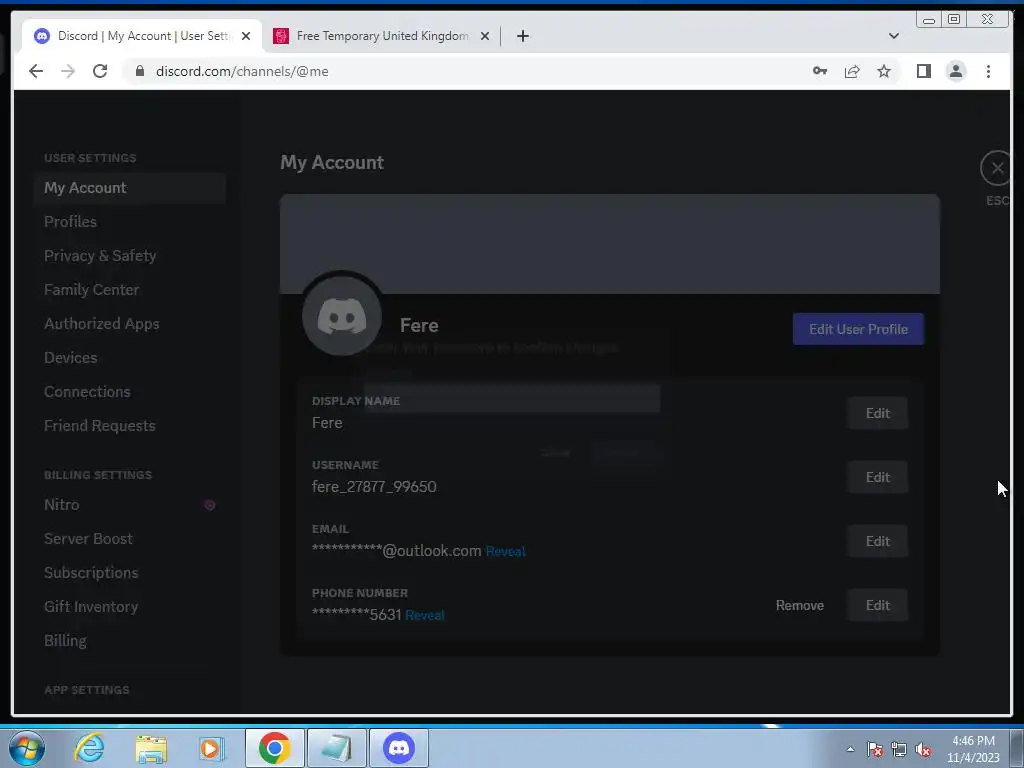Open new tab with plus button
Screen dimensions: 1024x768
coord(522,36)
